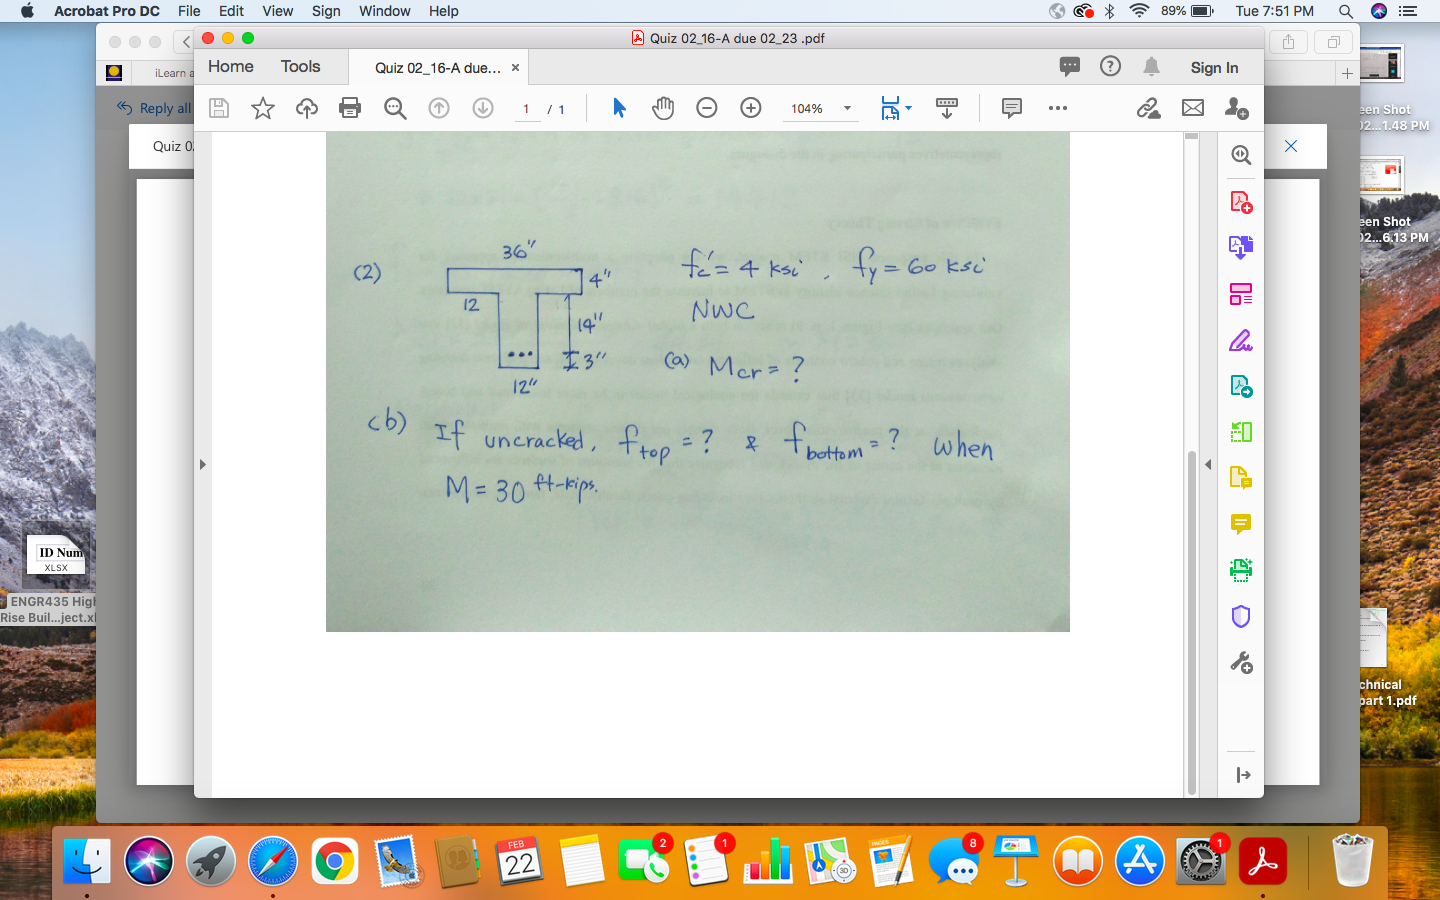Screen dimensions: 1440x900
Task: Open the find text magnifier tool
Action: (x=395, y=108)
